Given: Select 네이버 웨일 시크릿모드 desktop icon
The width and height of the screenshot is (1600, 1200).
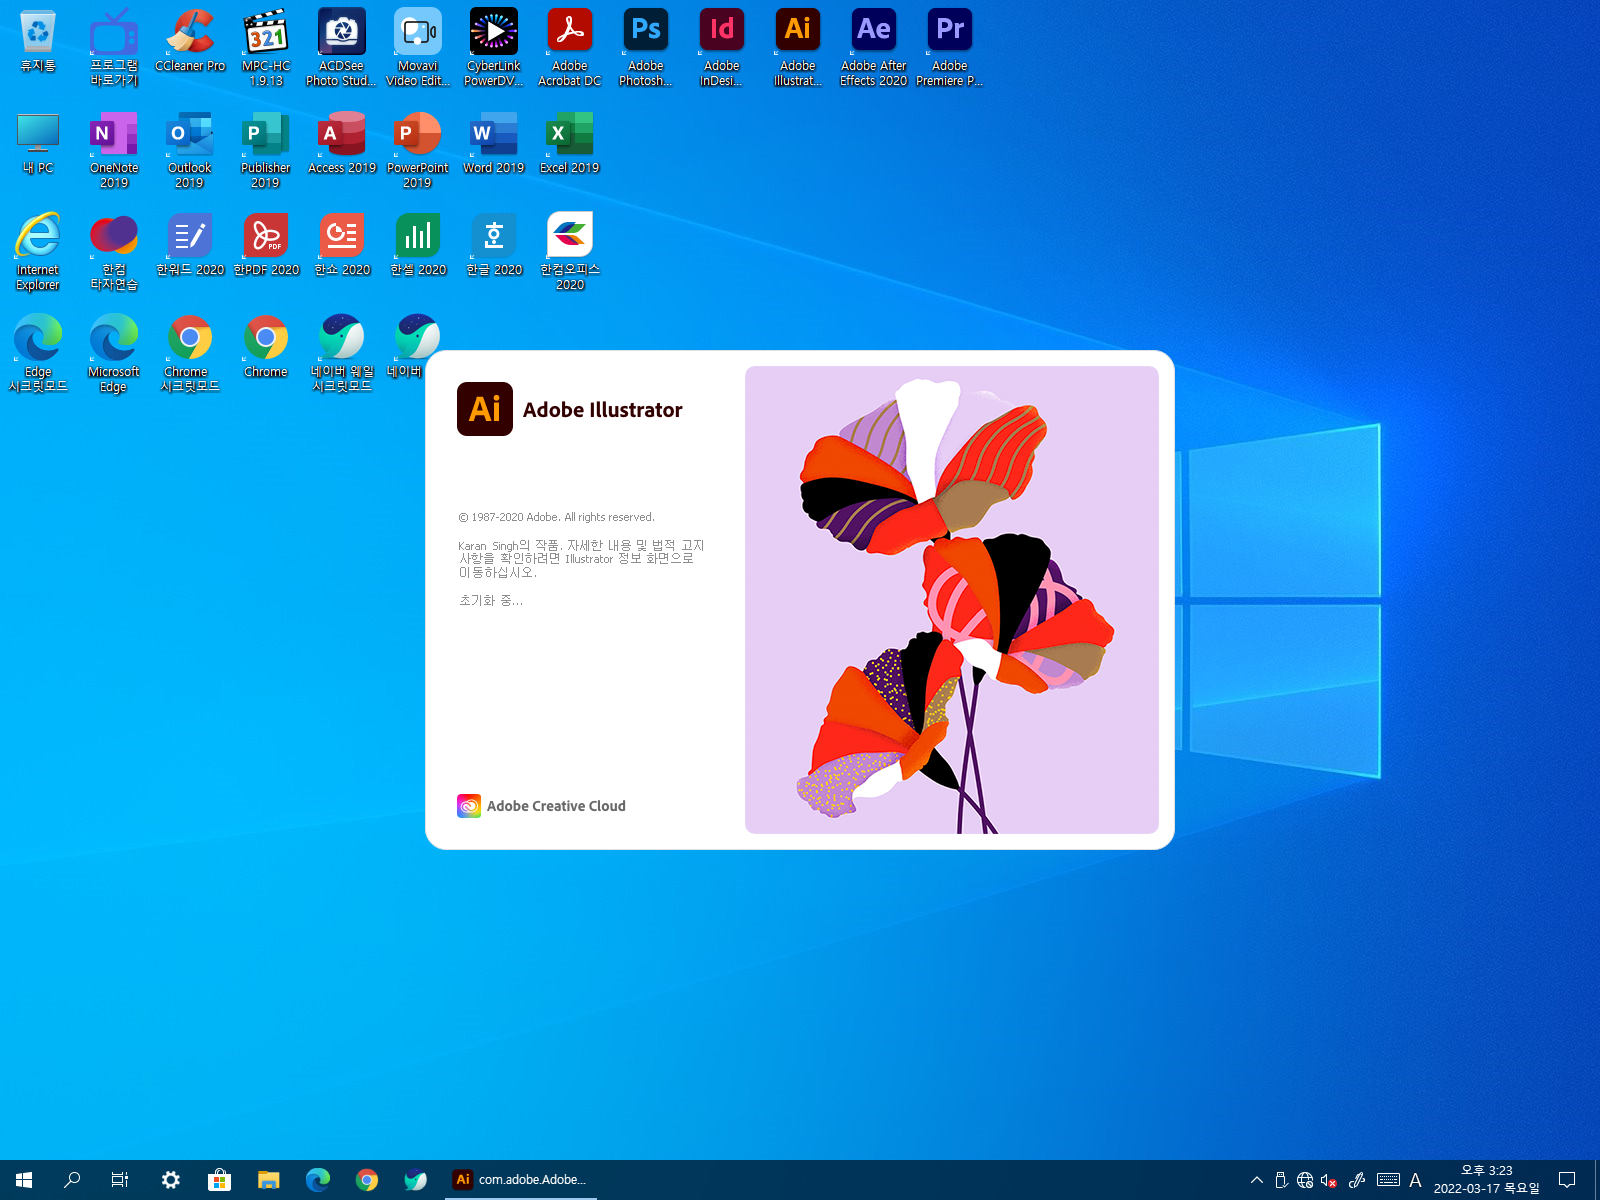Looking at the screenshot, I should pos(342,354).
